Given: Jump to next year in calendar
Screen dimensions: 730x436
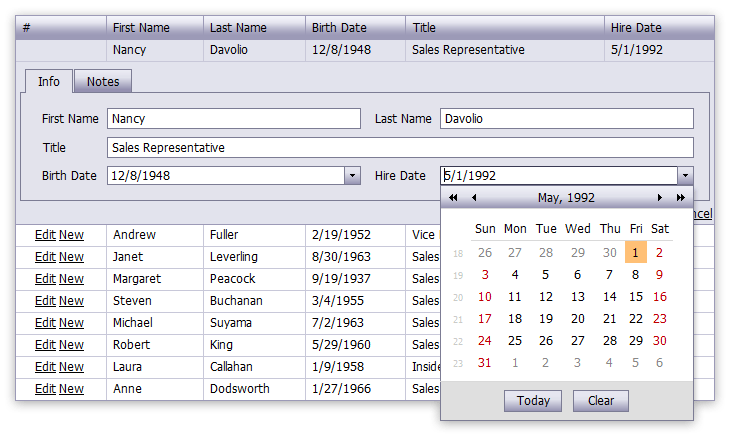Looking at the screenshot, I should tap(681, 198).
